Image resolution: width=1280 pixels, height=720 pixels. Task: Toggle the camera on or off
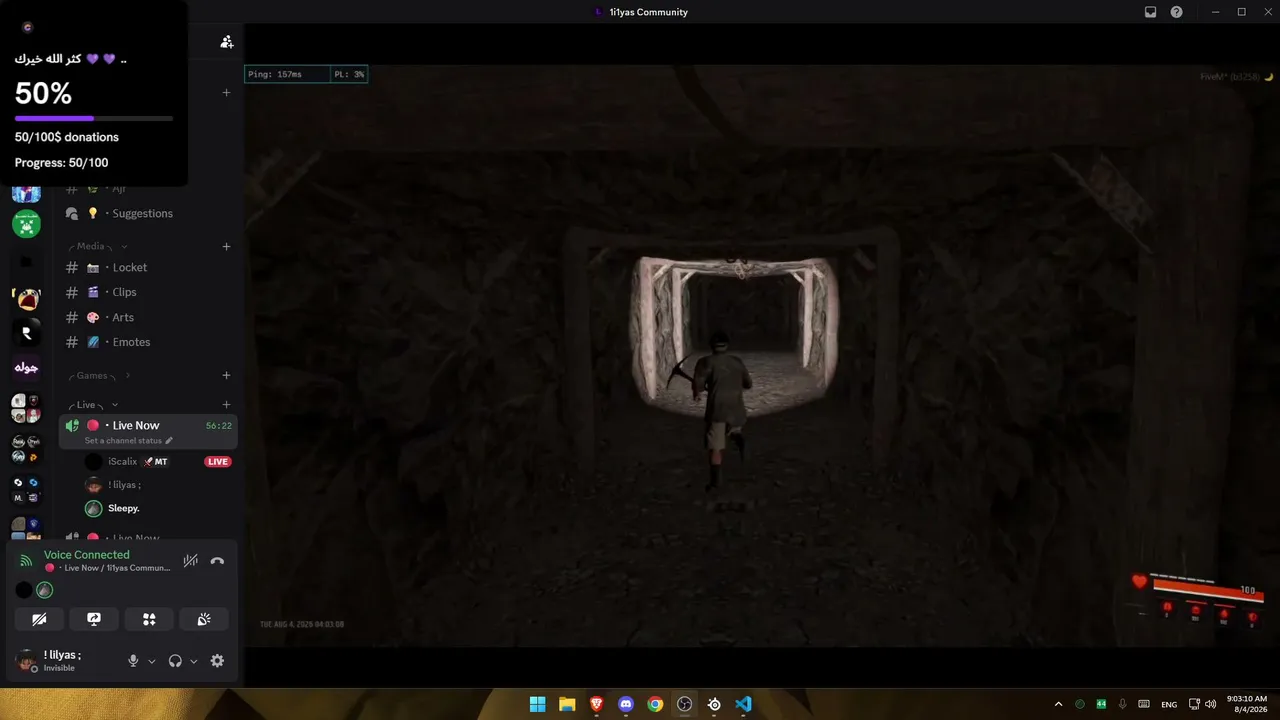click(x=39, y=619)
